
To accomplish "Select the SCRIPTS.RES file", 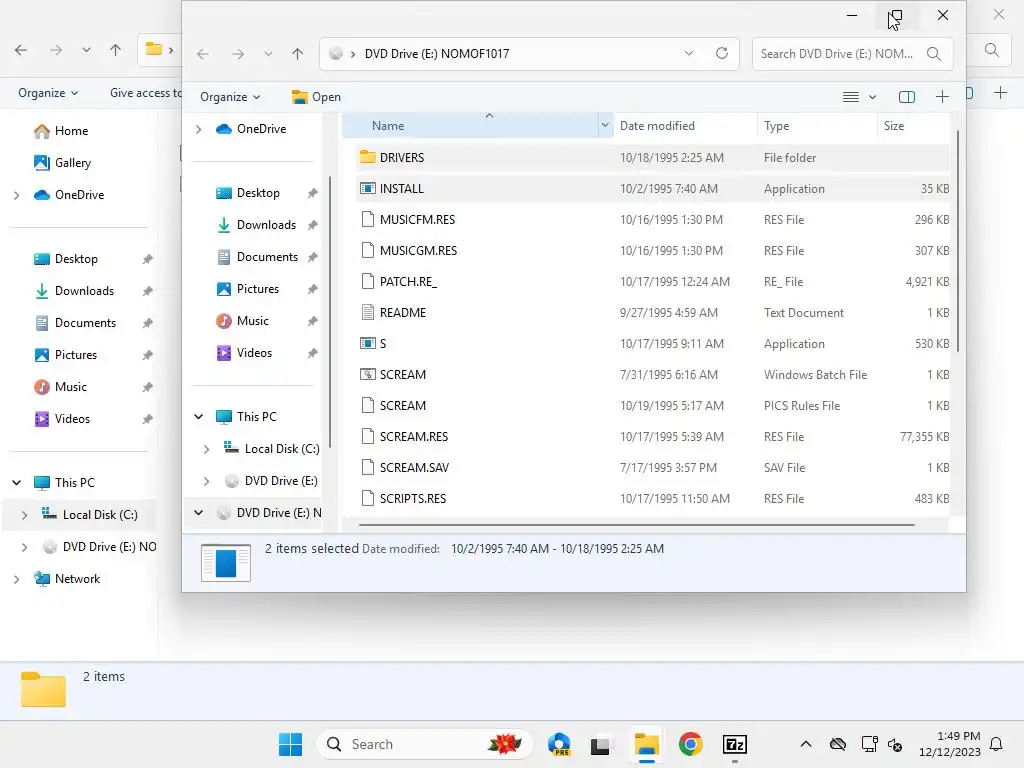I will (652, 499).
